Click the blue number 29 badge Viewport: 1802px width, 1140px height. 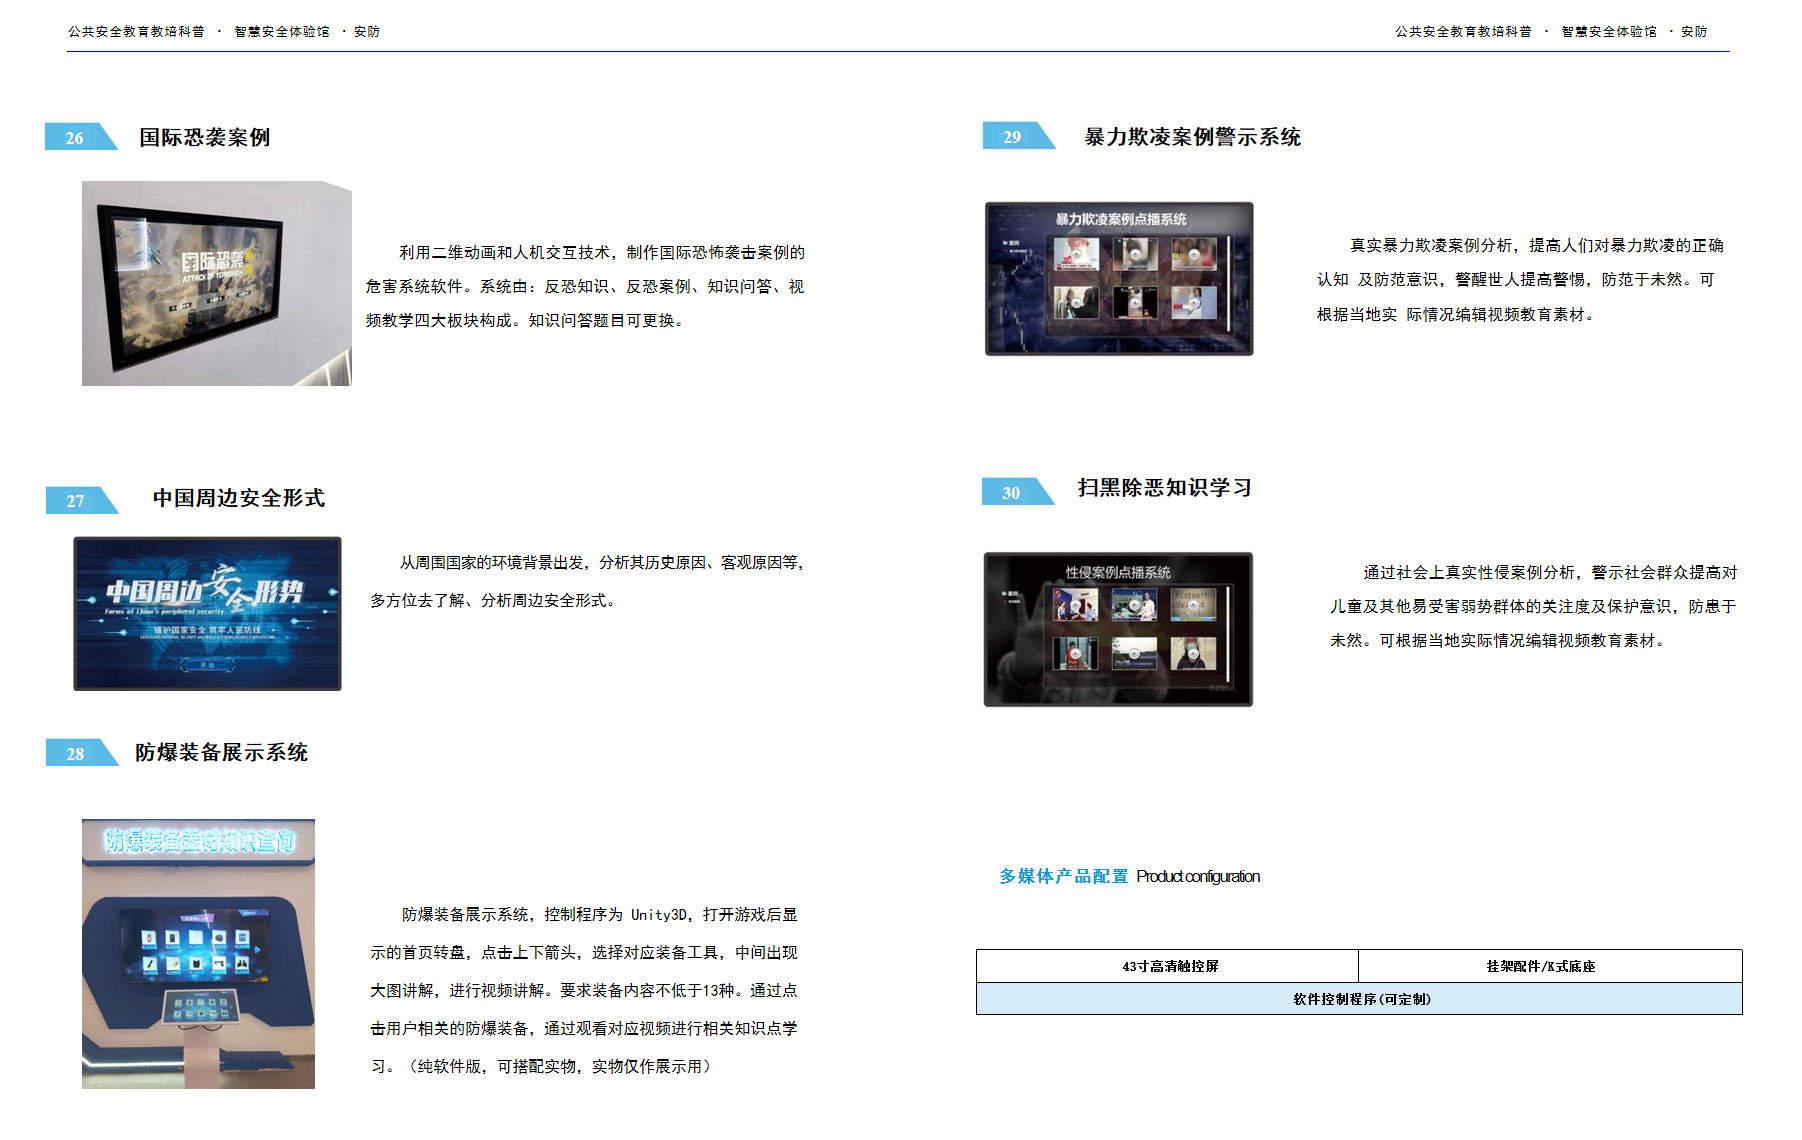[1014, 137]
